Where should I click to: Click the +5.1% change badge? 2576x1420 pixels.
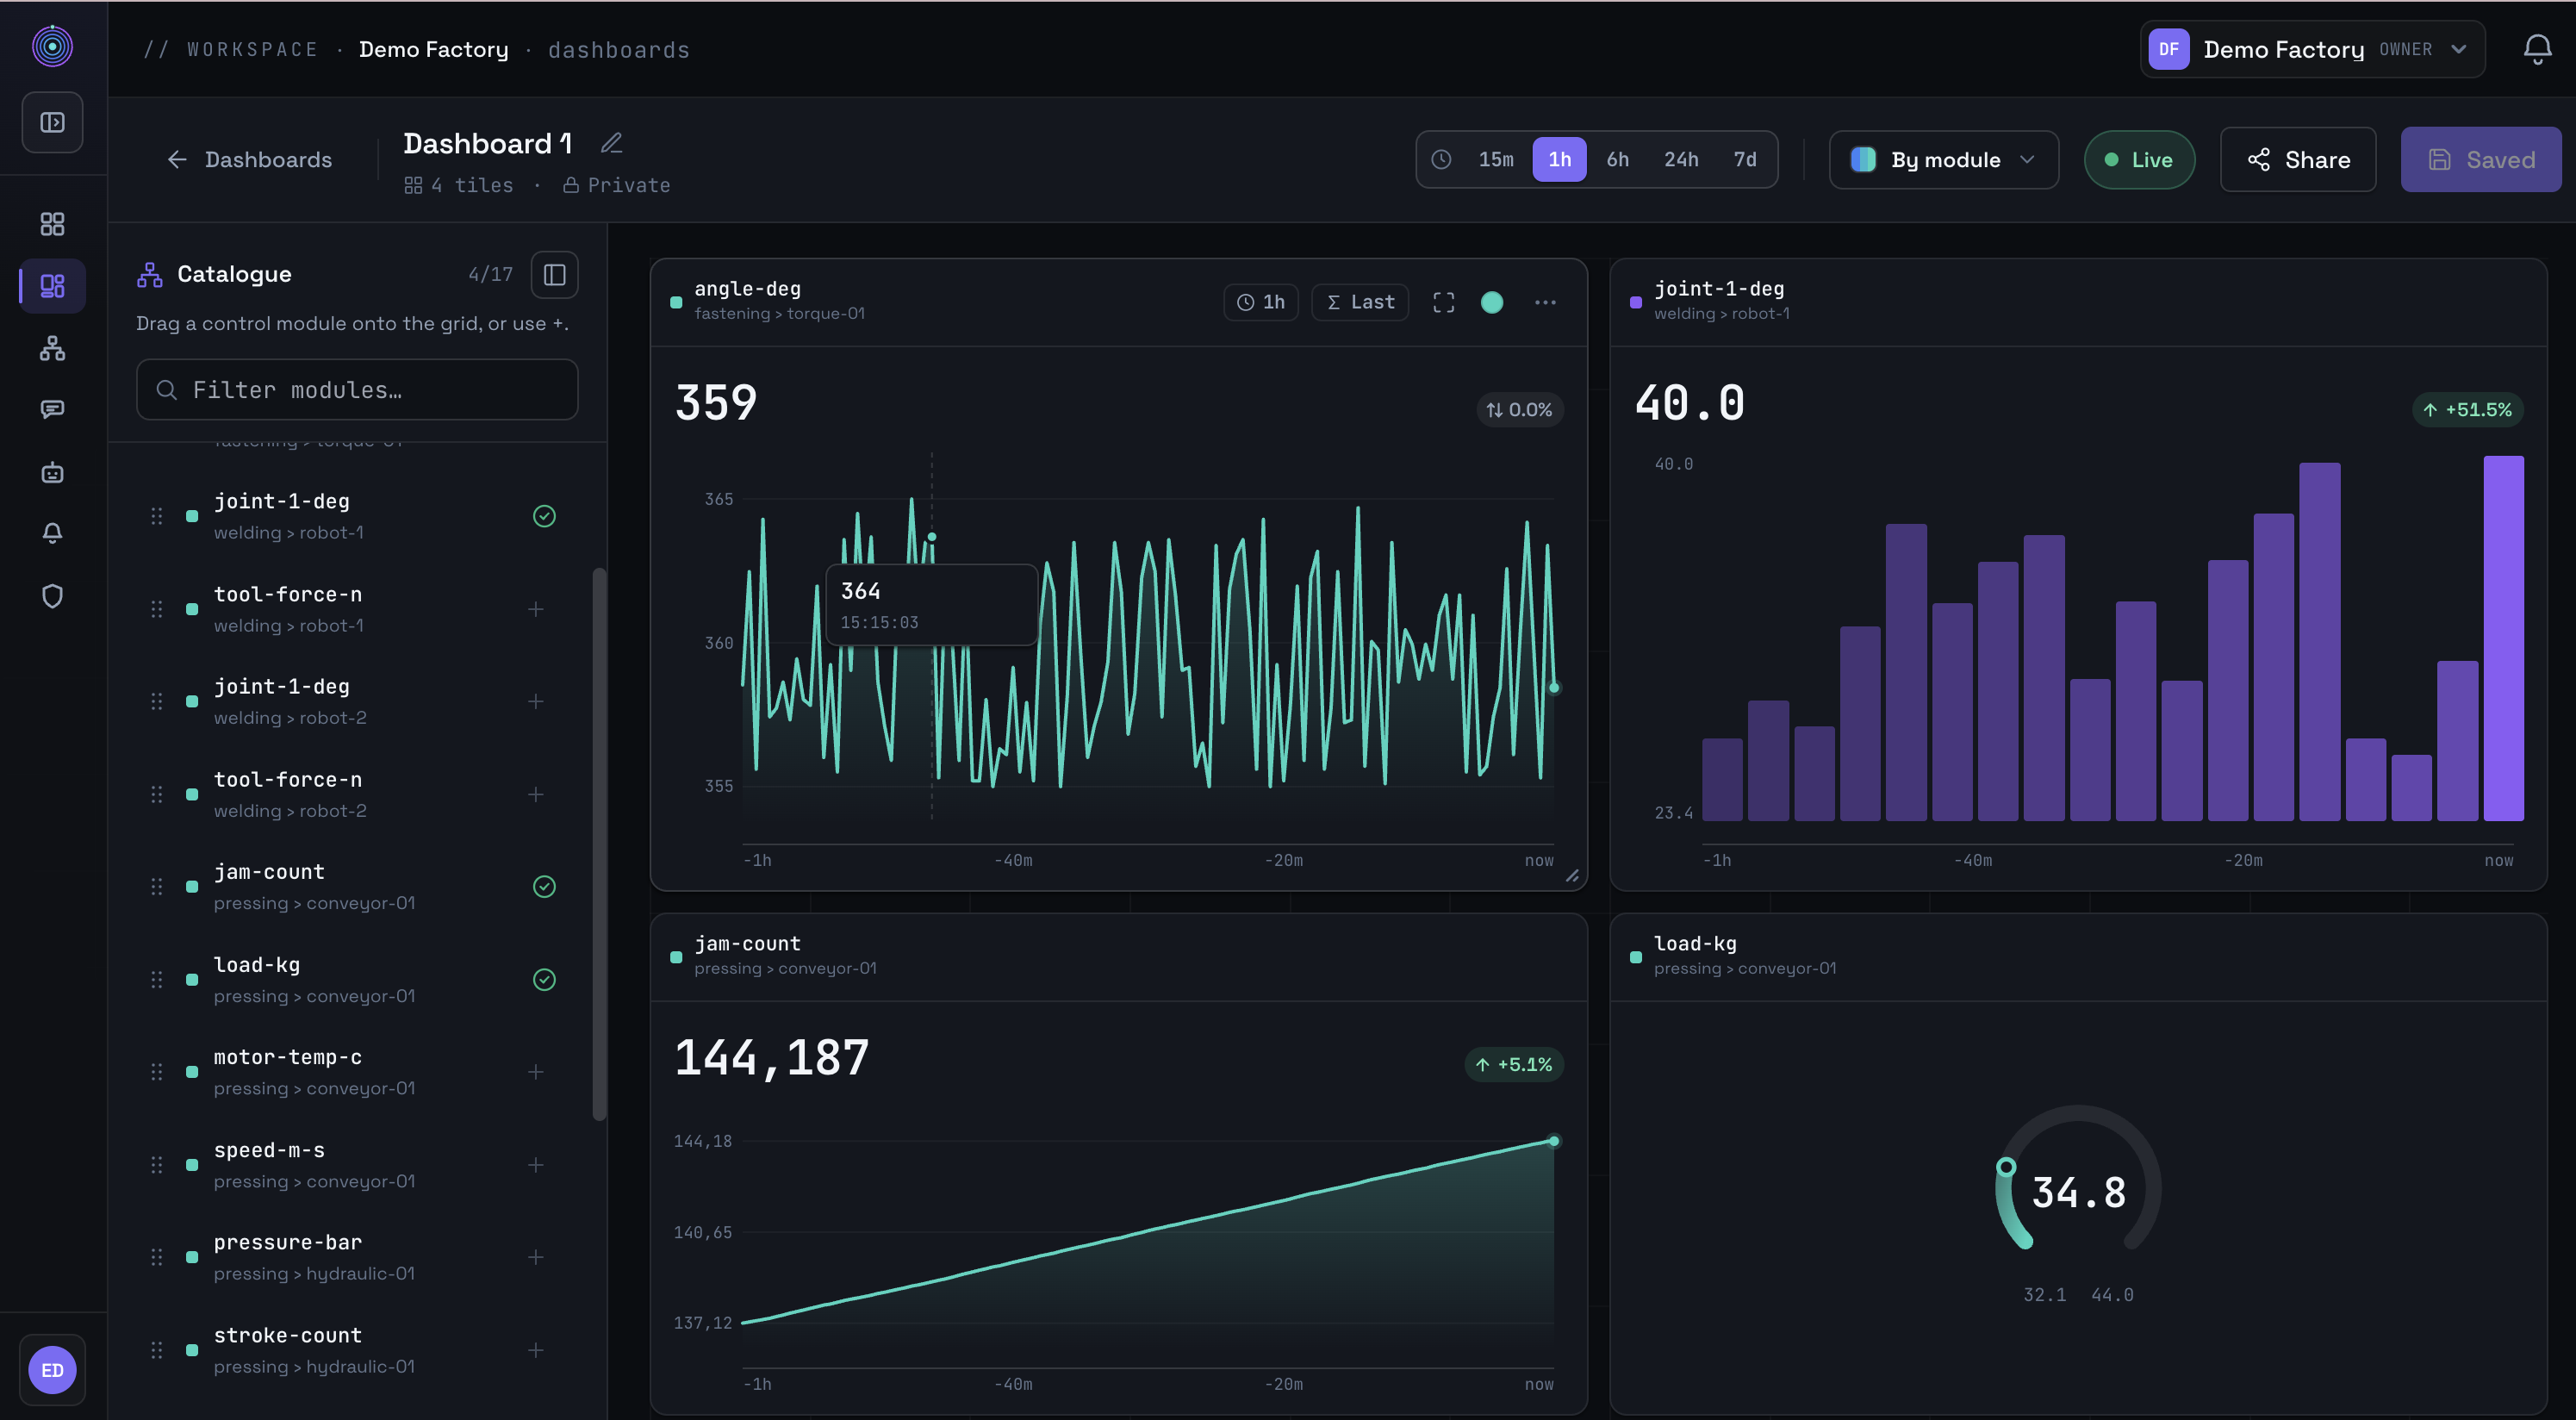click(x=1513, y=1064)
